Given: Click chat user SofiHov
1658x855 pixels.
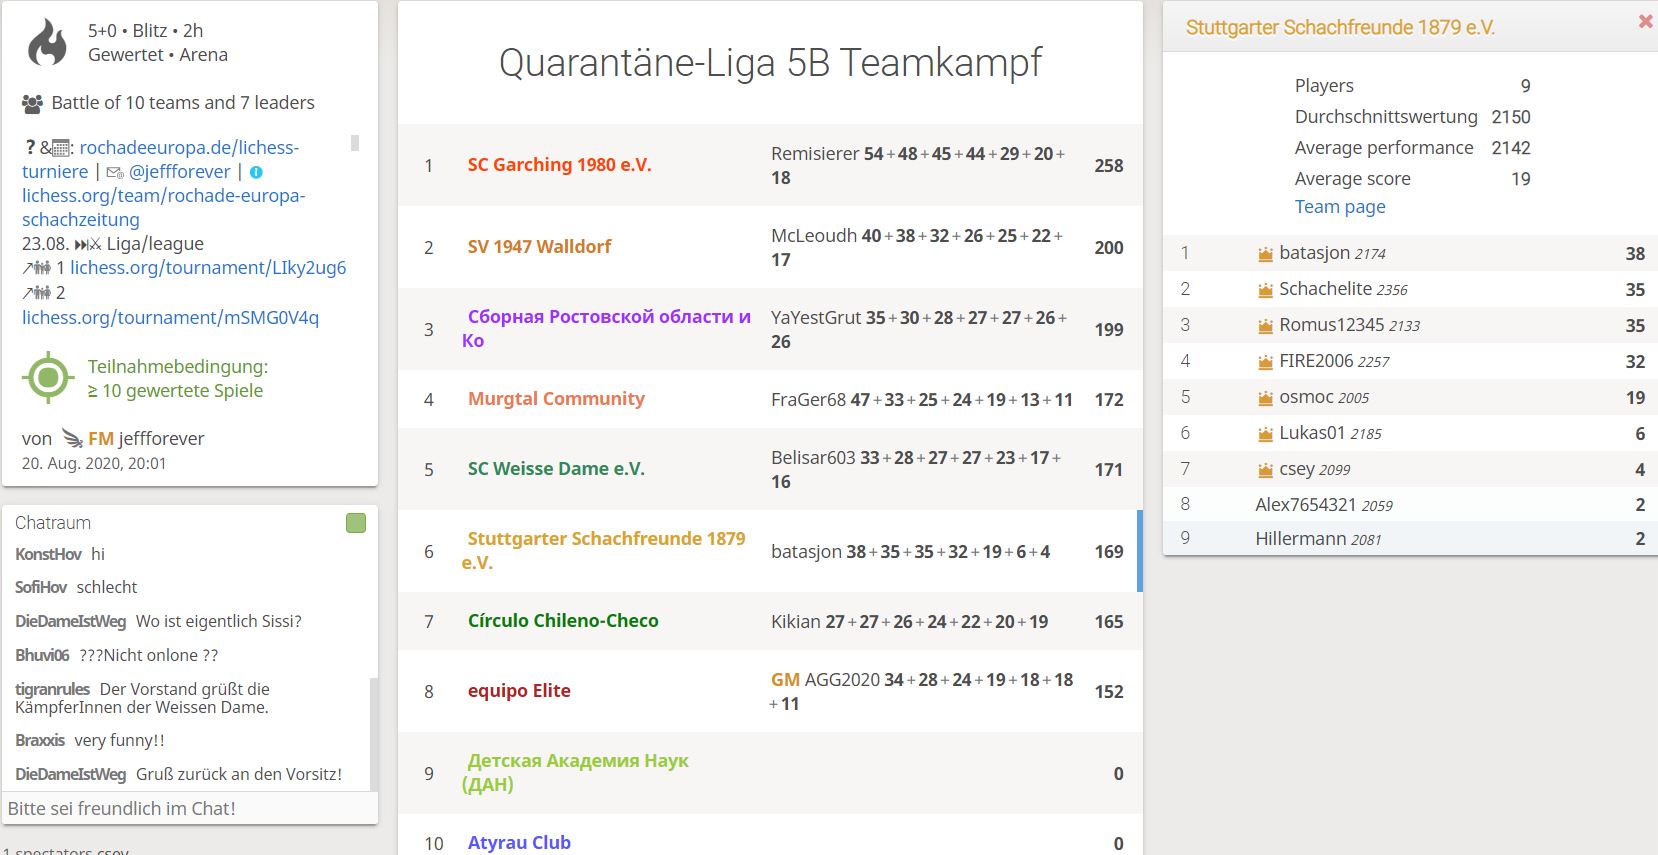Looking at the screenshot, I should pyautogui.click(x=41, y=587).
